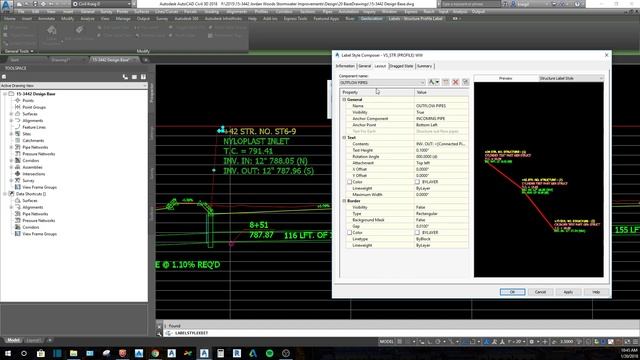Viewport: 640px width, 360px height.
Task: Click the Edit Label Style ribbon icon
Action: point(80,30)
